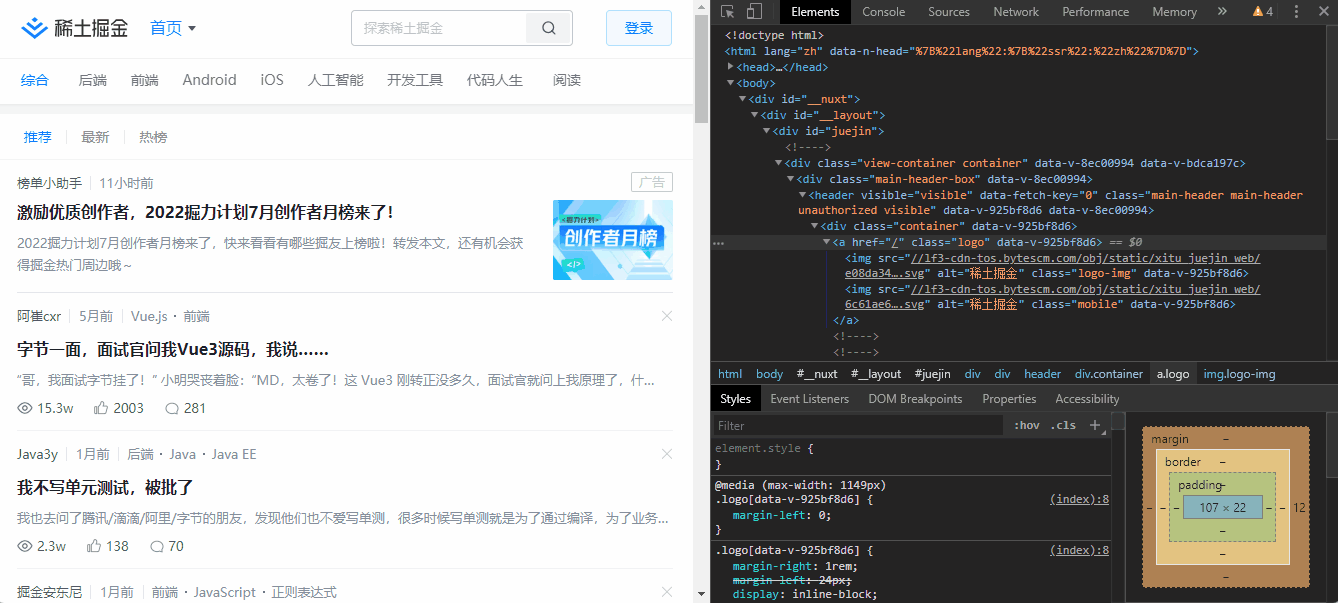Click the 15.3w views eye icon
Screen dimensions: 1338x603
(x=25, y=408)
